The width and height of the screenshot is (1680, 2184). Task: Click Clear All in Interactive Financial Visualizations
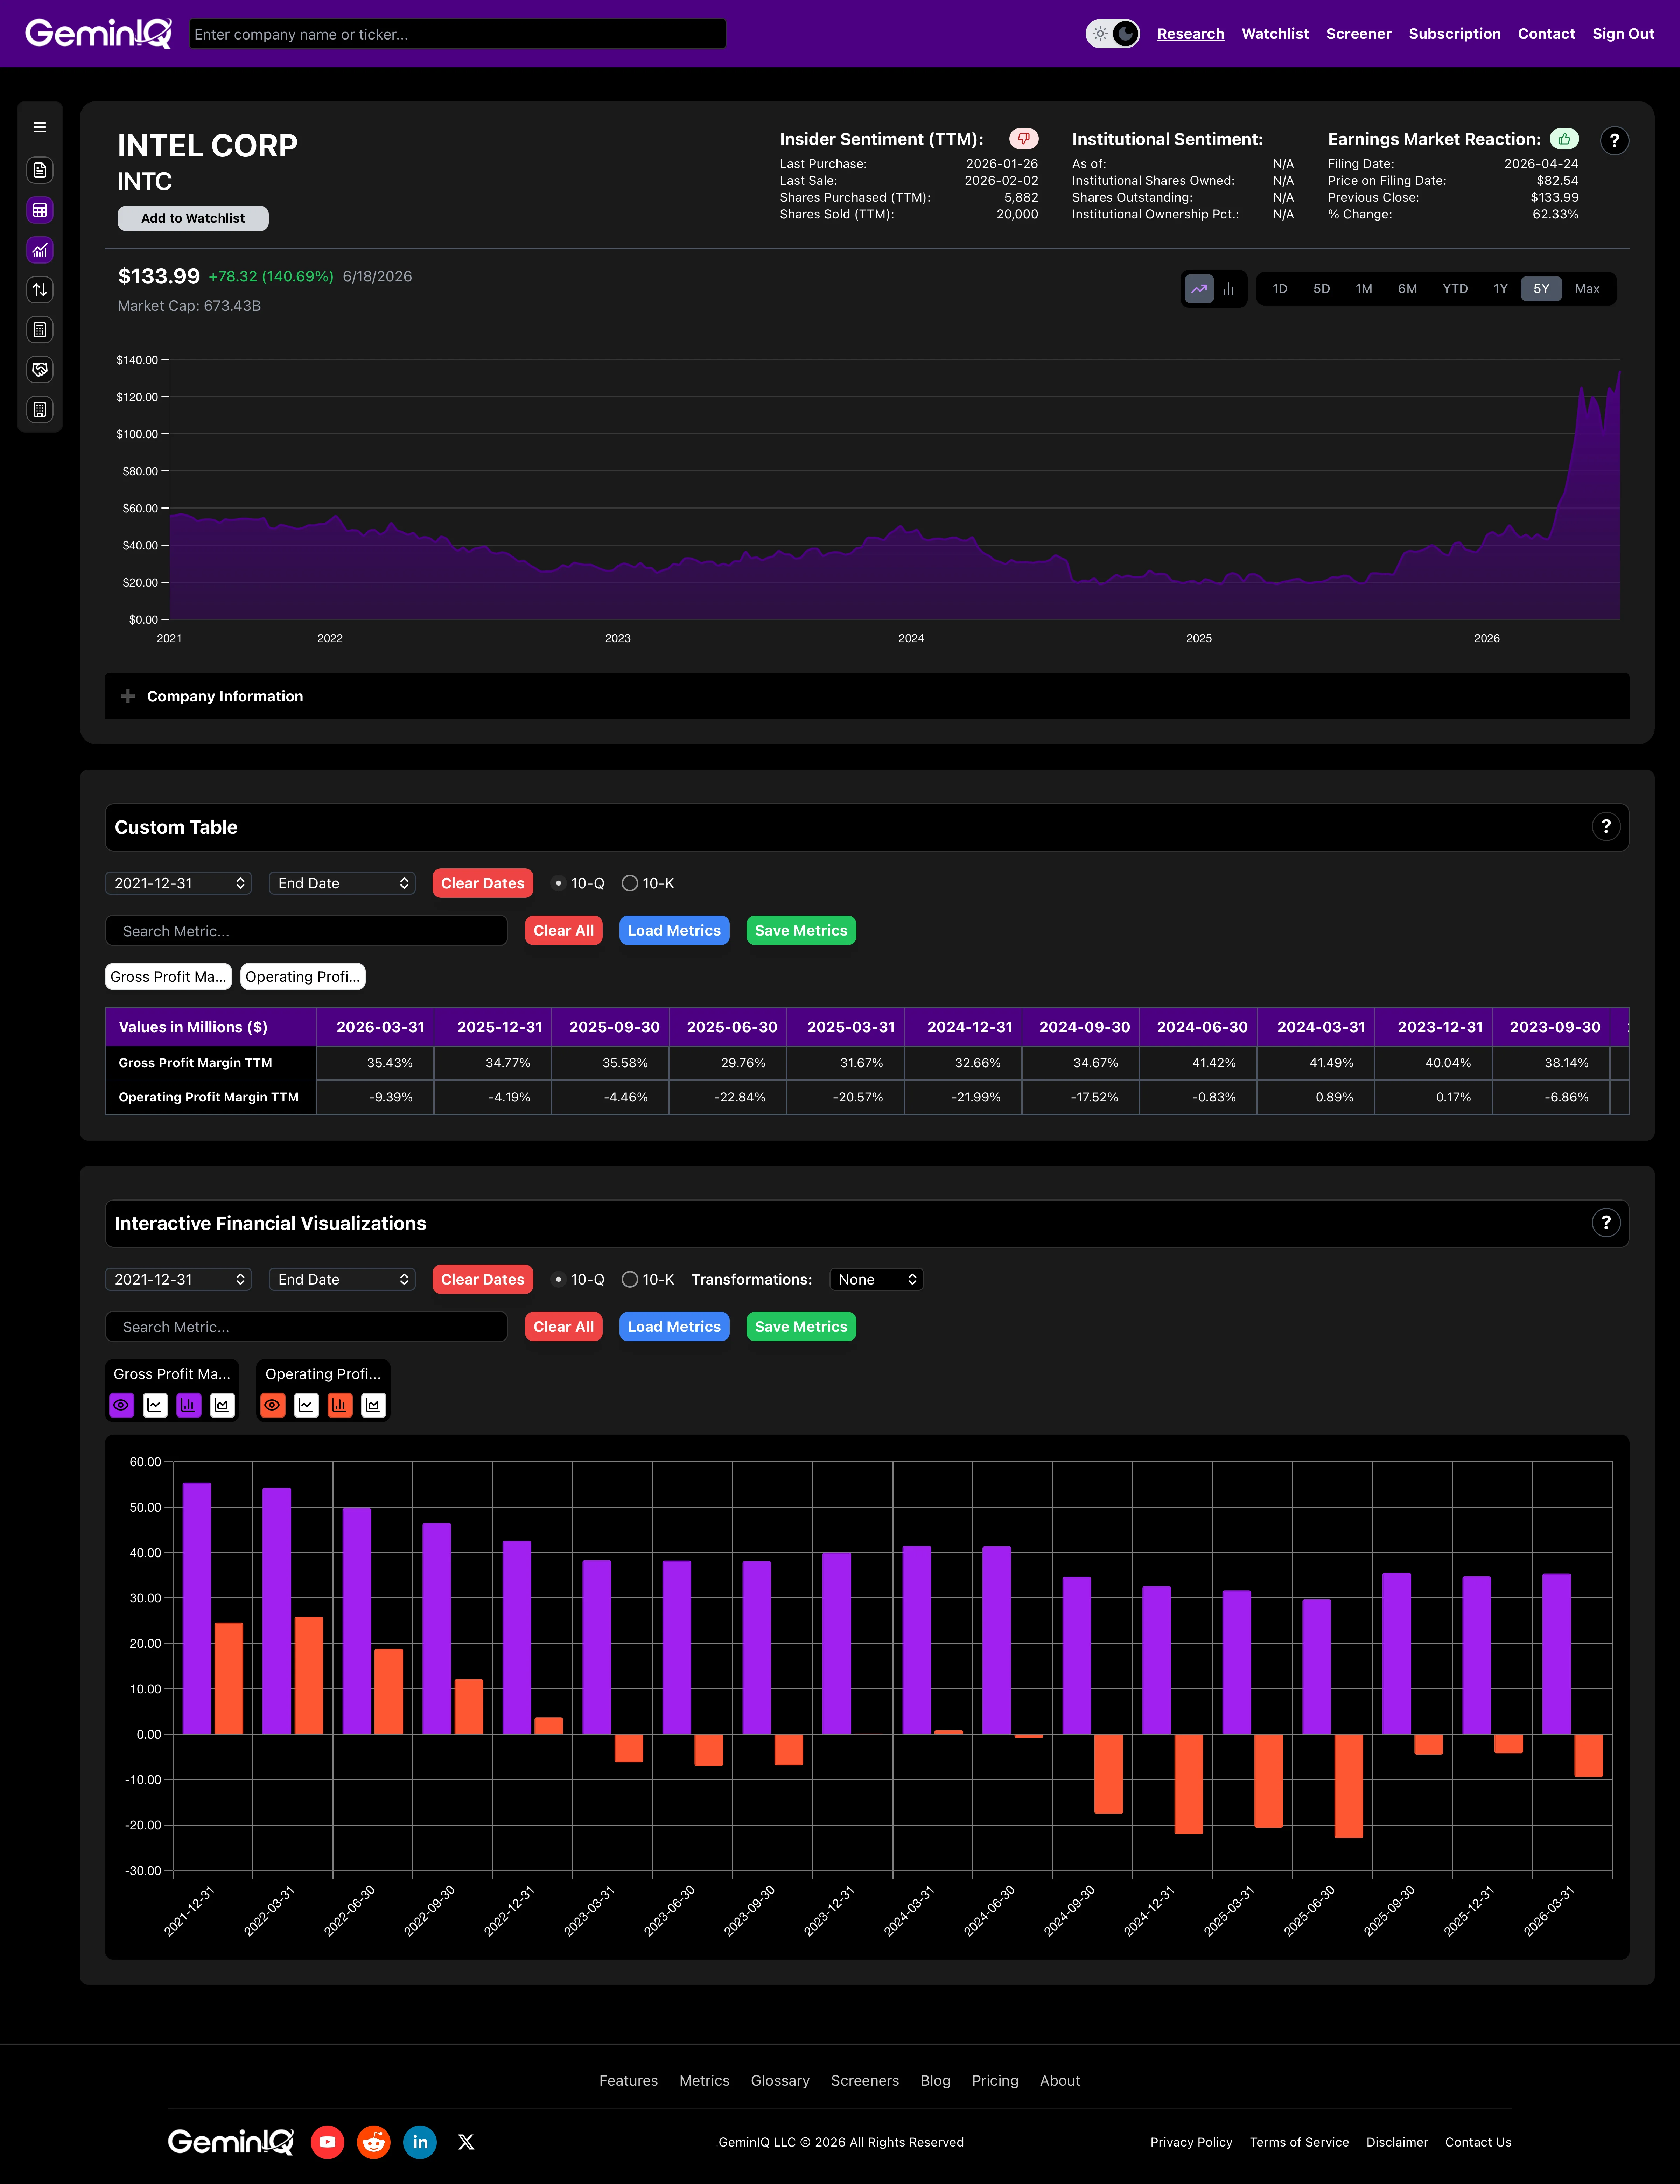click(563, 1327)
